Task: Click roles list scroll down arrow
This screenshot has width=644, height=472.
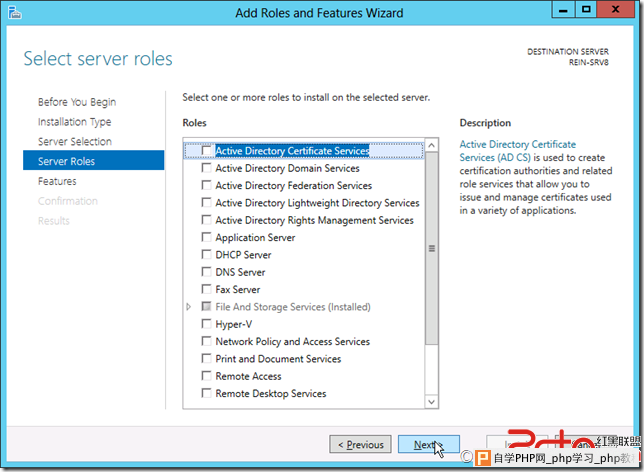Action: [x=431, y=402]
